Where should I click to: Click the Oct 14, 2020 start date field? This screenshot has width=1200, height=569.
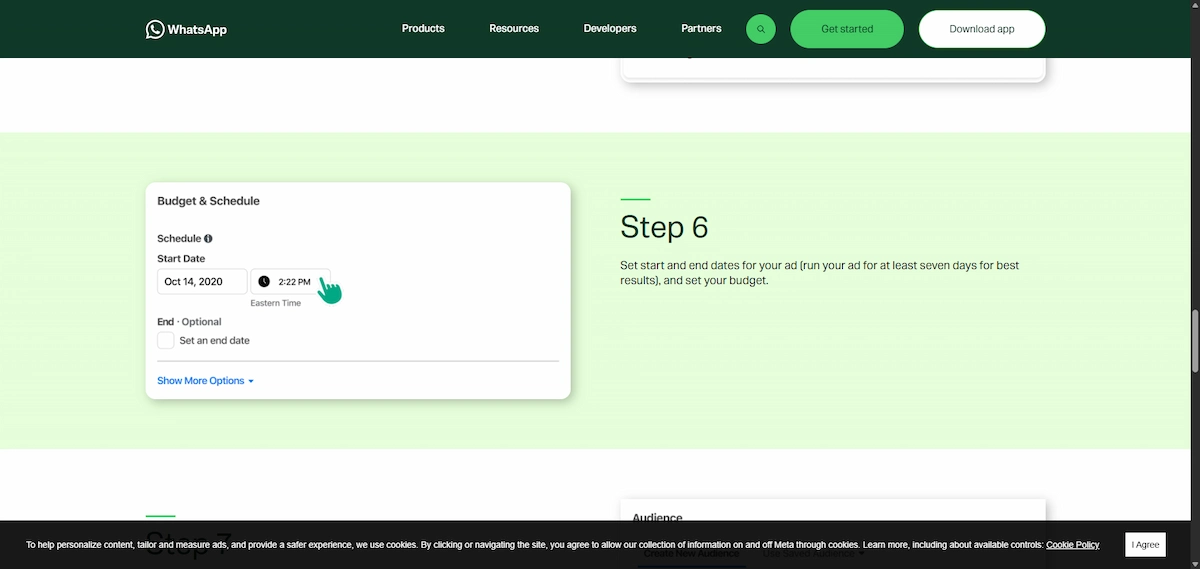pos(202,282)
